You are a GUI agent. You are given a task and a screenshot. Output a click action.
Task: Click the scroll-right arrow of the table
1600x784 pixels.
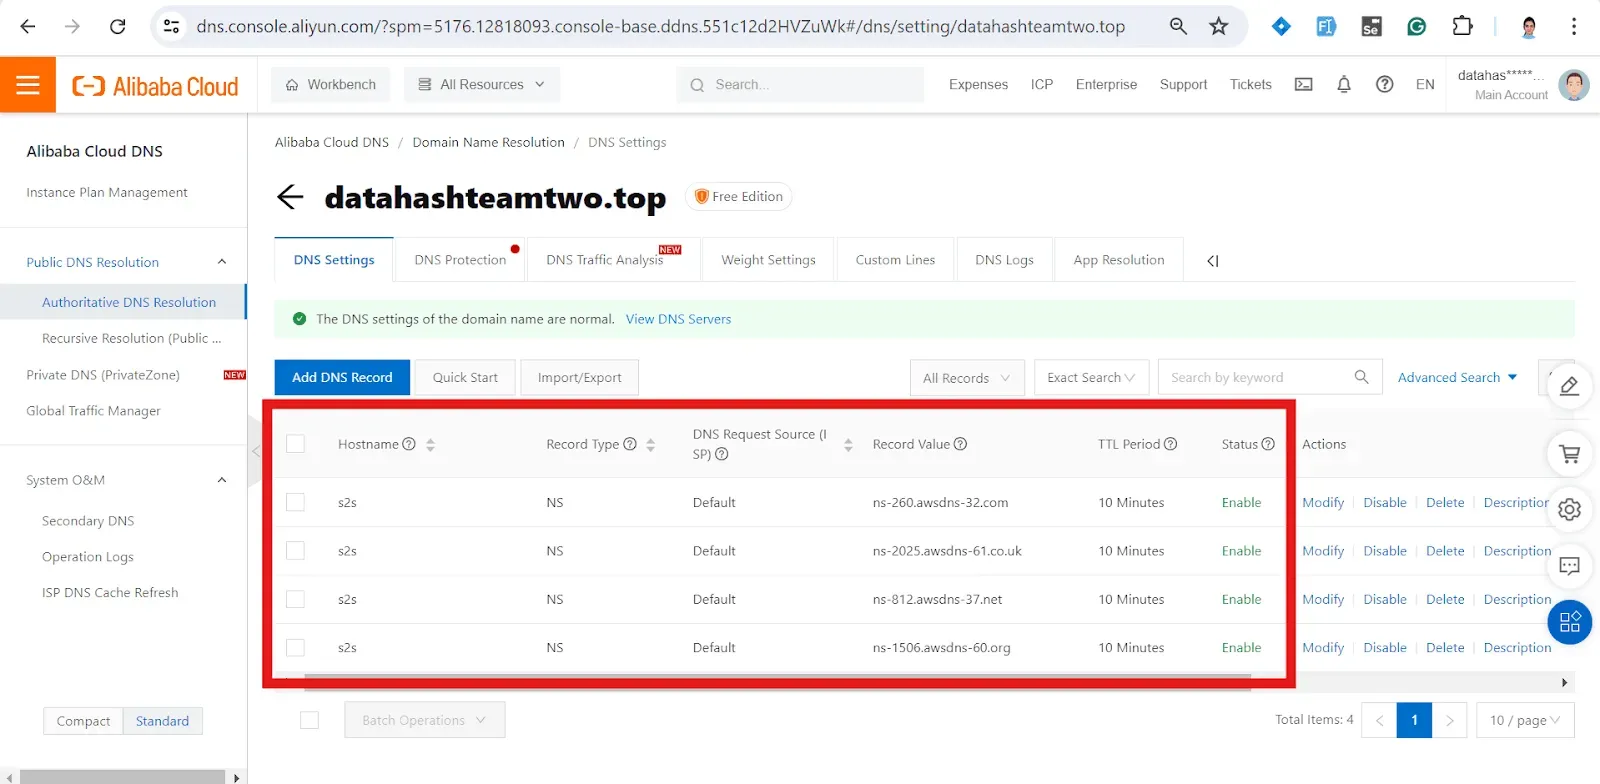tap(1564, 682)
